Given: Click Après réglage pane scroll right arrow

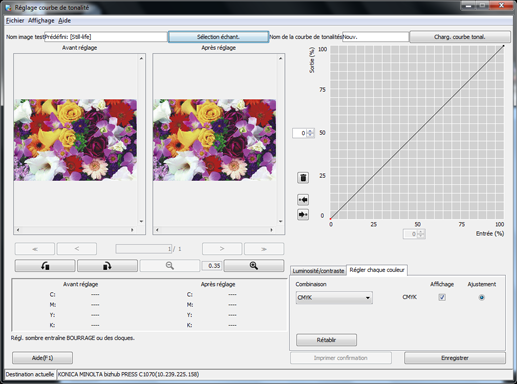Looking at the screenshot, I should tap(271, 230).
